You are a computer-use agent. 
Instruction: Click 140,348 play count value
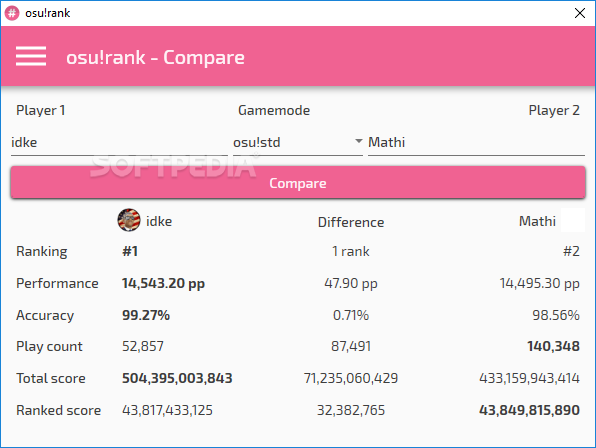(553, 347)
